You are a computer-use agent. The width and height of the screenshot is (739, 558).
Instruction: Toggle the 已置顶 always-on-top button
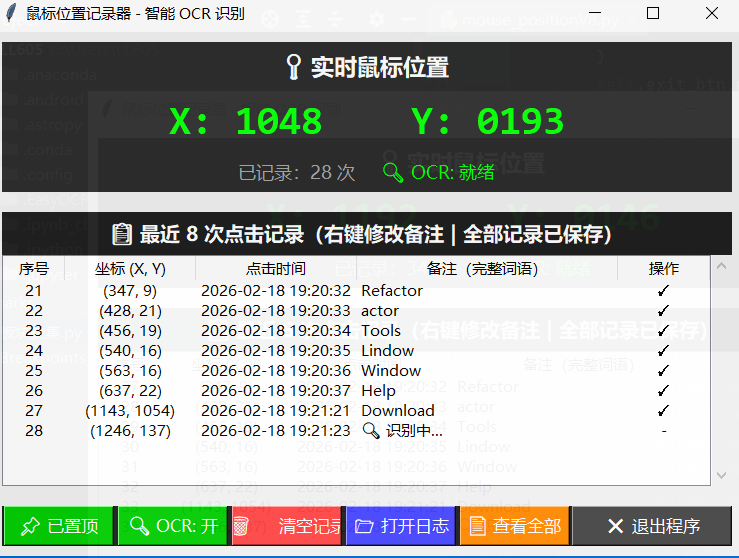coord(58,526)
